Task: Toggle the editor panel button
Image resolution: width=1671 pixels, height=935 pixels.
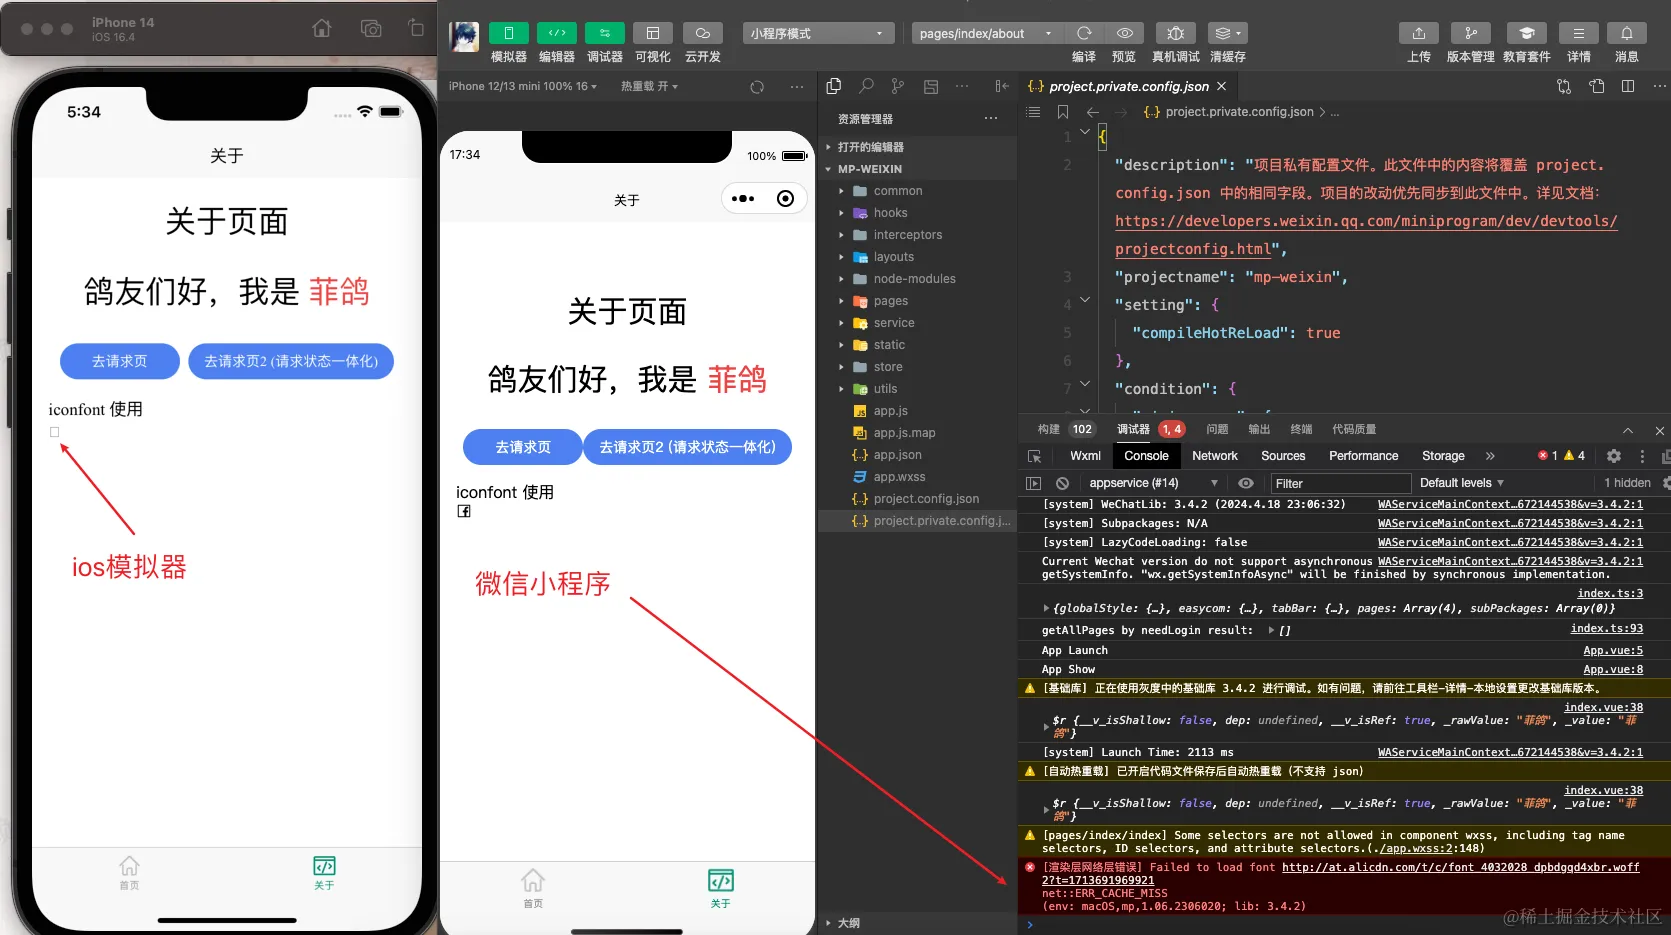Action: pyautogui.click(x=556, y=33)
